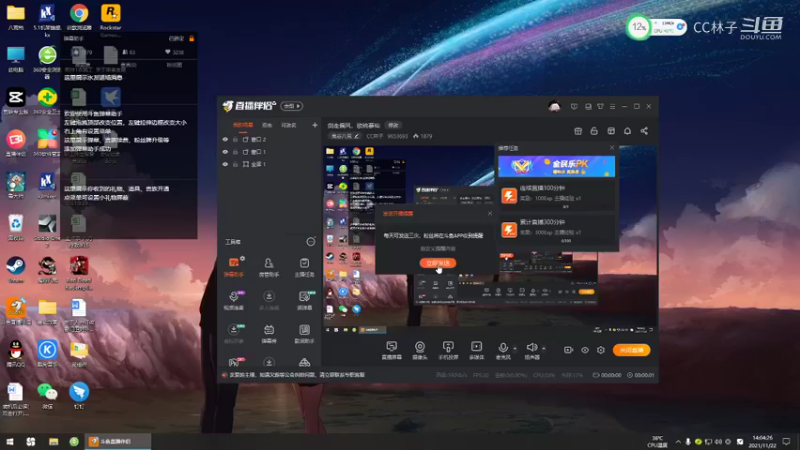
Task: Open the hamburger menu in title bar
Action: (x=612, y=107)
